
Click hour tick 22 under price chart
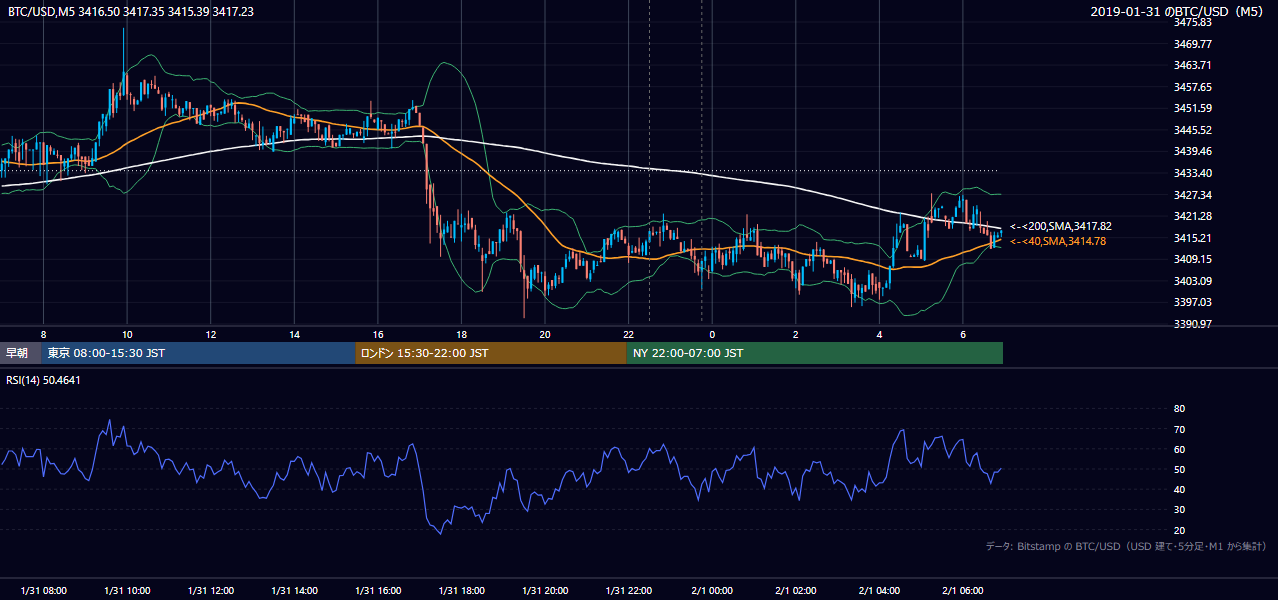pyautogui.click(x=629, y=334)
